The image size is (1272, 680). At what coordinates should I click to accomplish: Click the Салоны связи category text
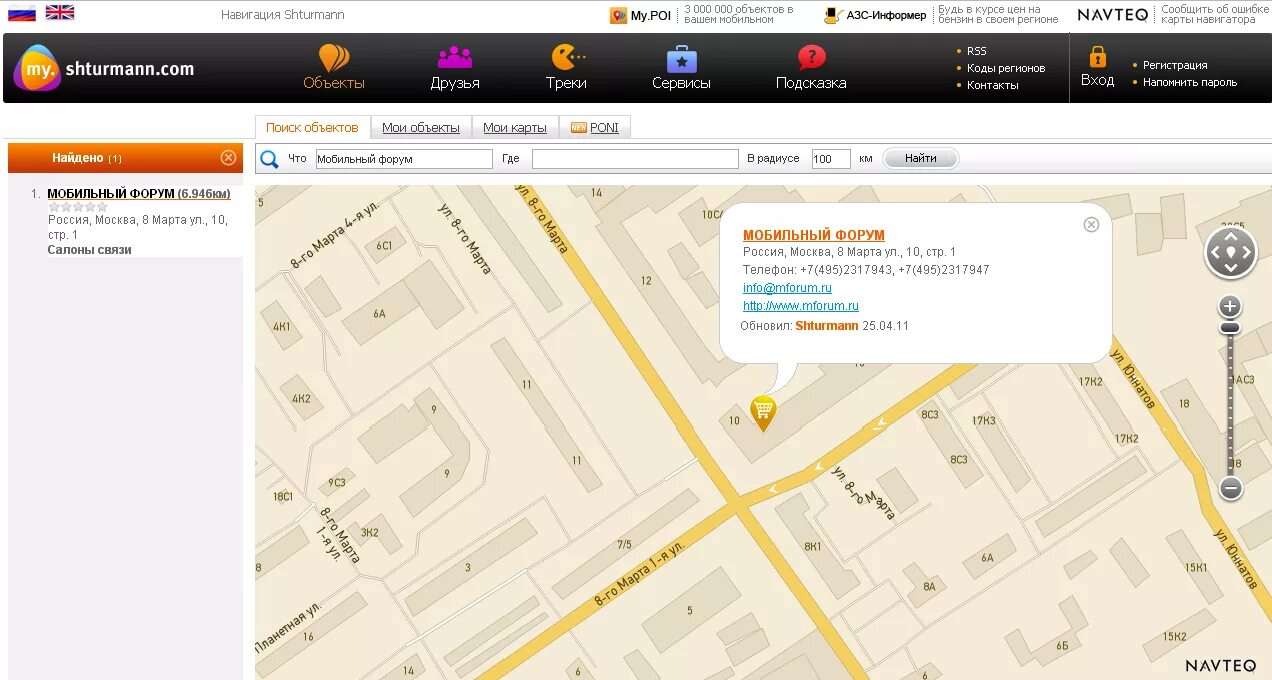point(89,250)
